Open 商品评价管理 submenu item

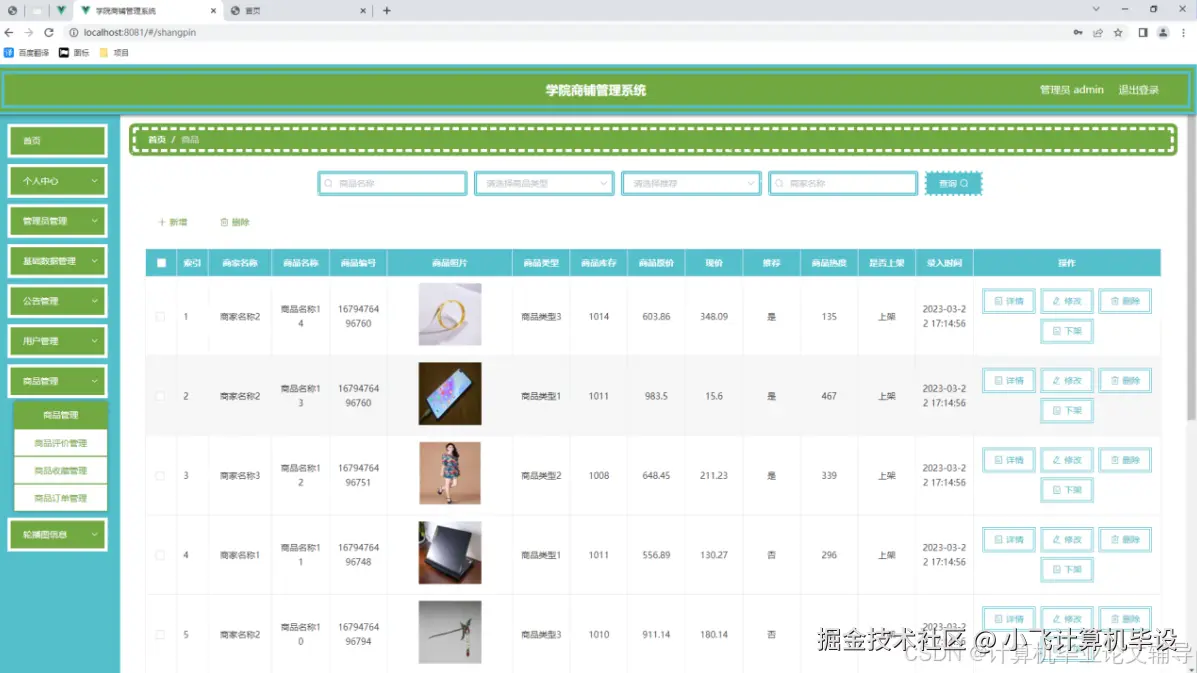pyautogui.click(x=60, y=443)
